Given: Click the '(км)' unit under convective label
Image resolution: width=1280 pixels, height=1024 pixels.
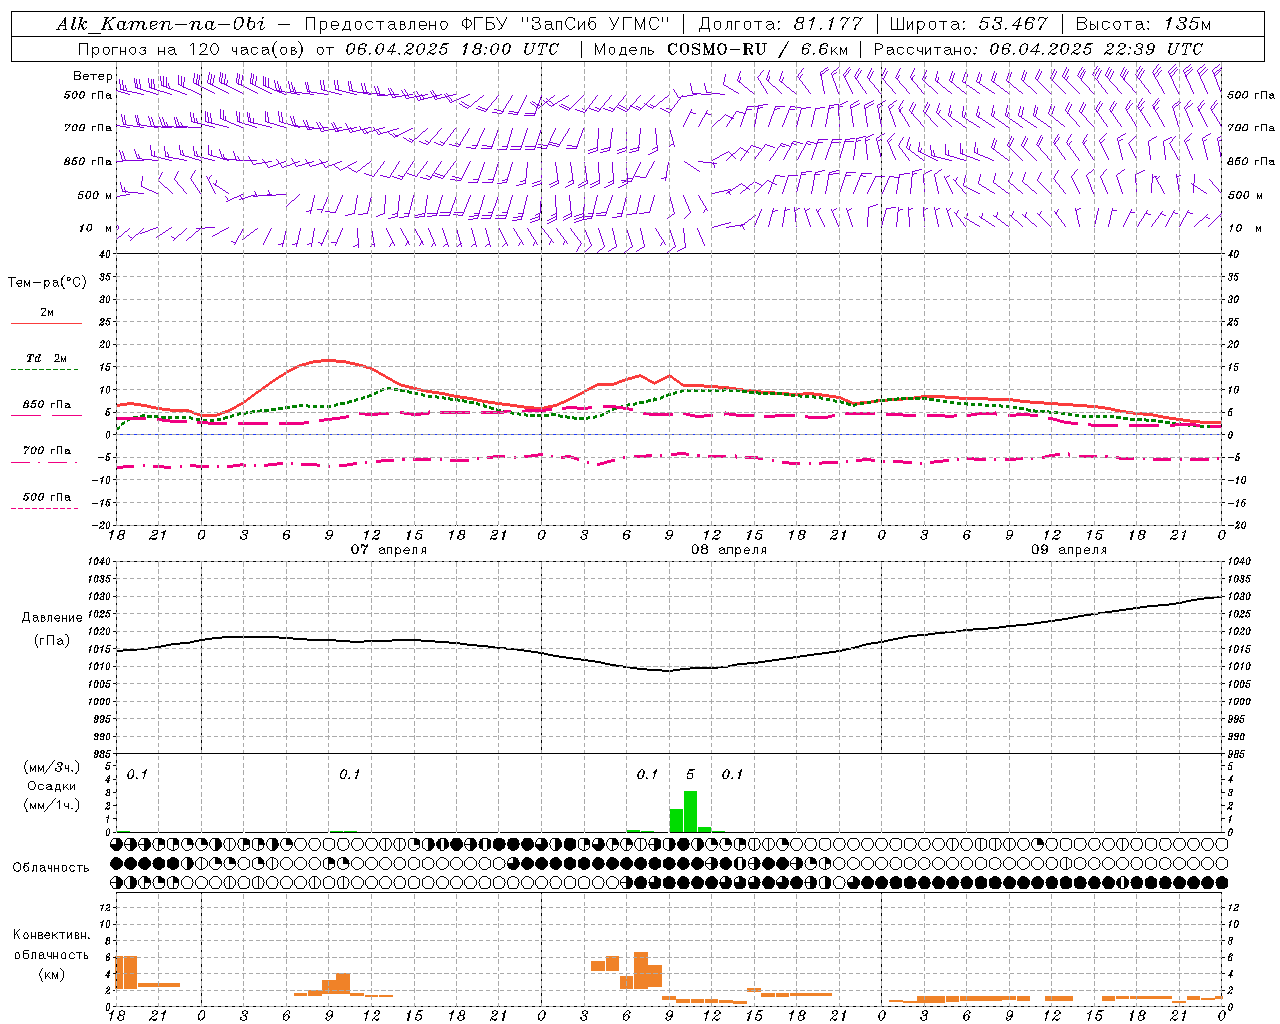Looking at the screenshot, I should pyautogui.click(x=51, y=974).
